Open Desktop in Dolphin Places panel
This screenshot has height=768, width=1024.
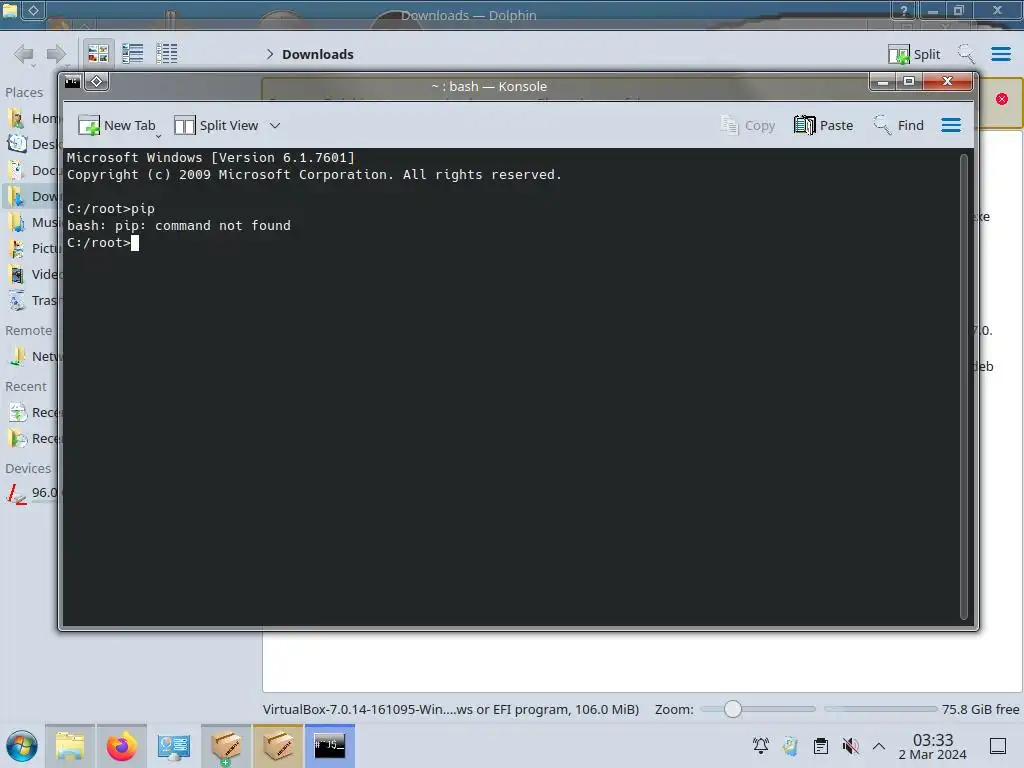[33, 144]
